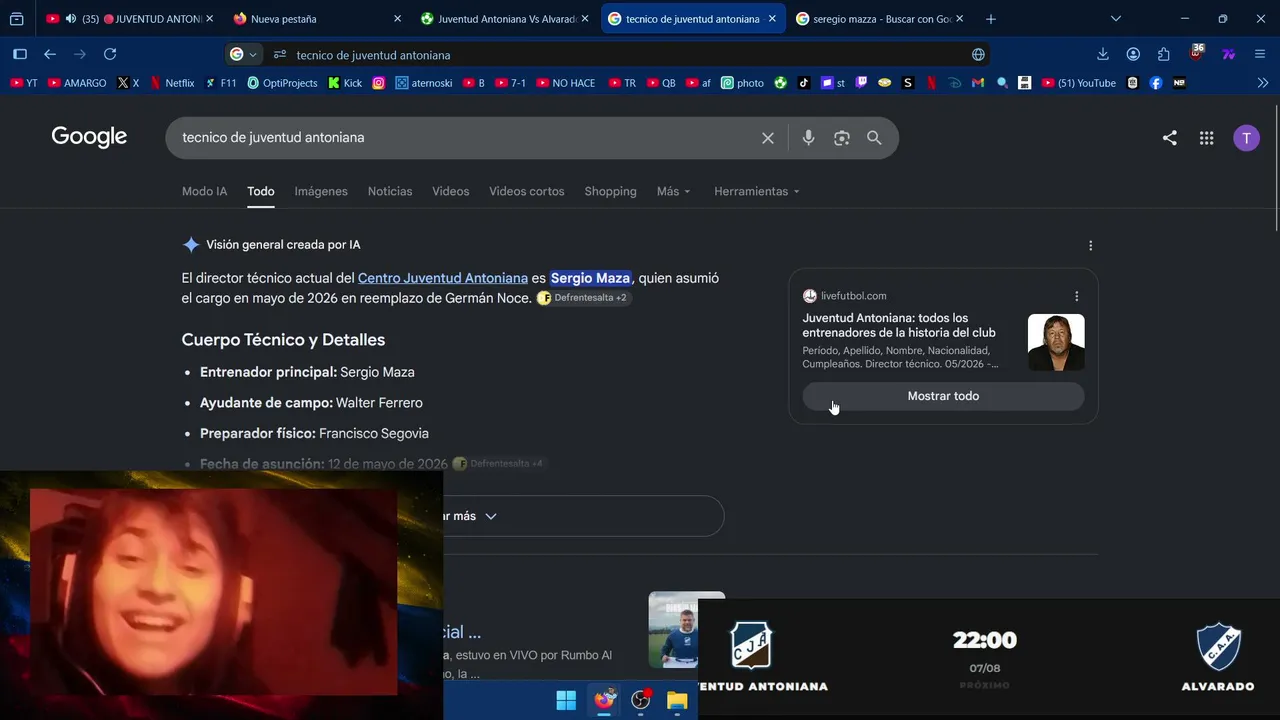Open the Firefox account menu

pos(1133,55)
